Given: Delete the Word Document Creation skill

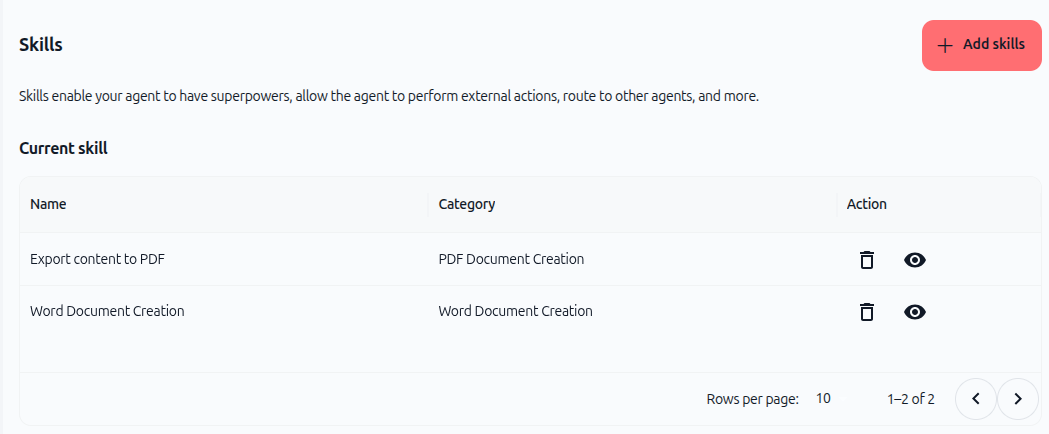Looking at the screenshot, I should coord(867,312).
